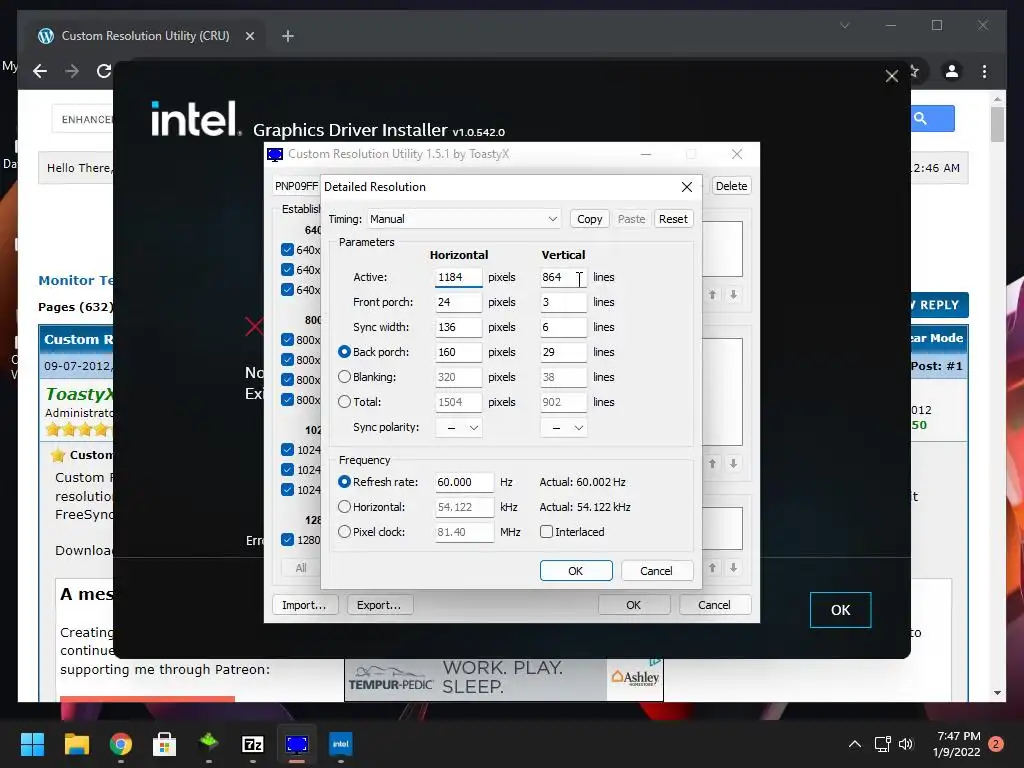Image resolution: width=1024 pixels, height=768 pixels.
Task: Select the Pixel clock radio button
Action: 344,532
